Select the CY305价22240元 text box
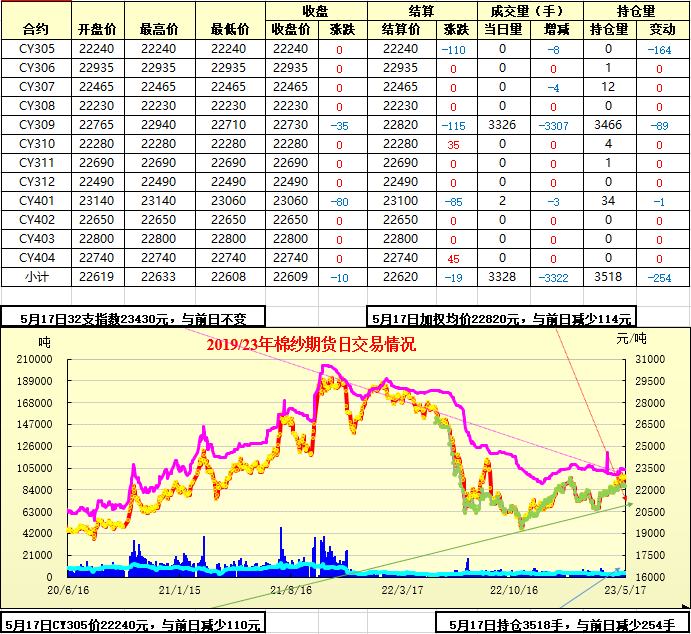The width and height of the screenshot is (691, 634). click(x=132, y=624)
